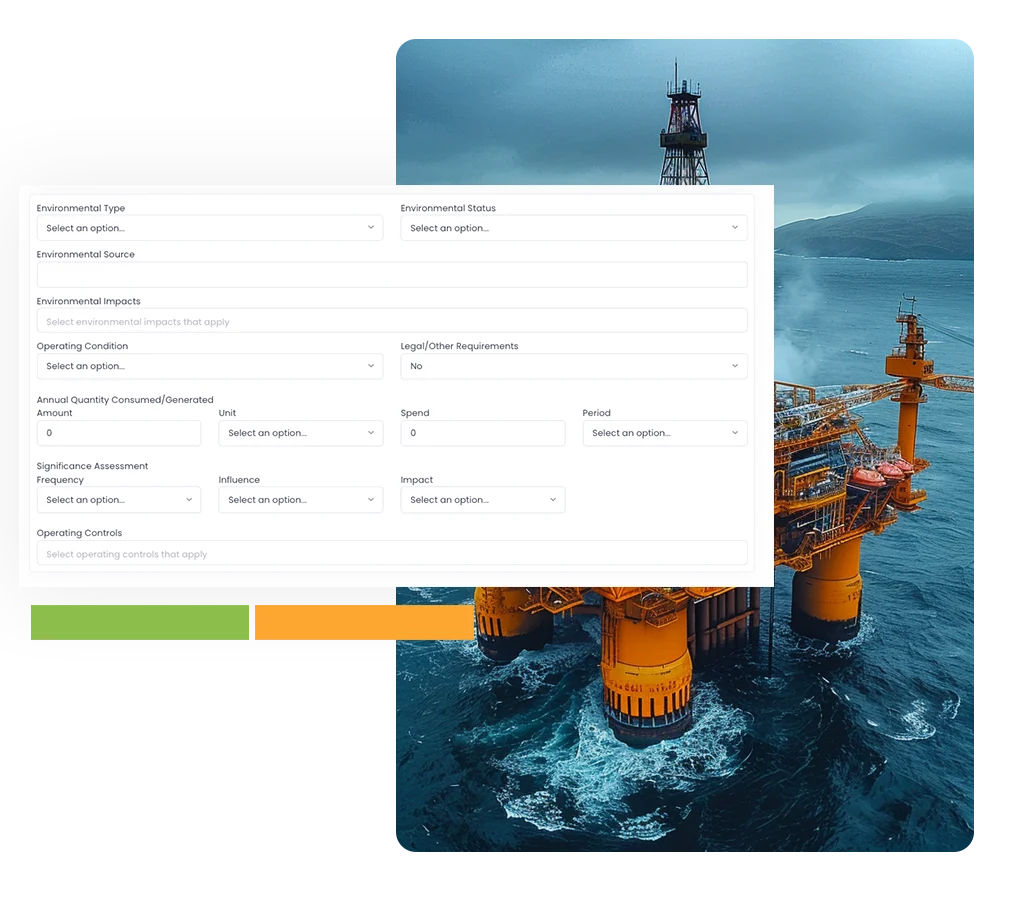Click the chevron in the Unit field
Screen dimensions: 1017x914
click(x=371, y=433)
